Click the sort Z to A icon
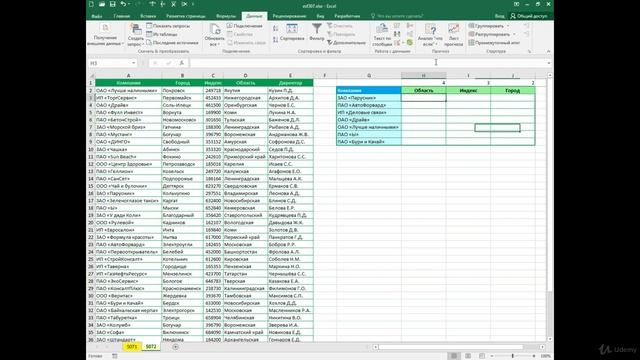The image size is (640, 360). [x=276, y=40]
